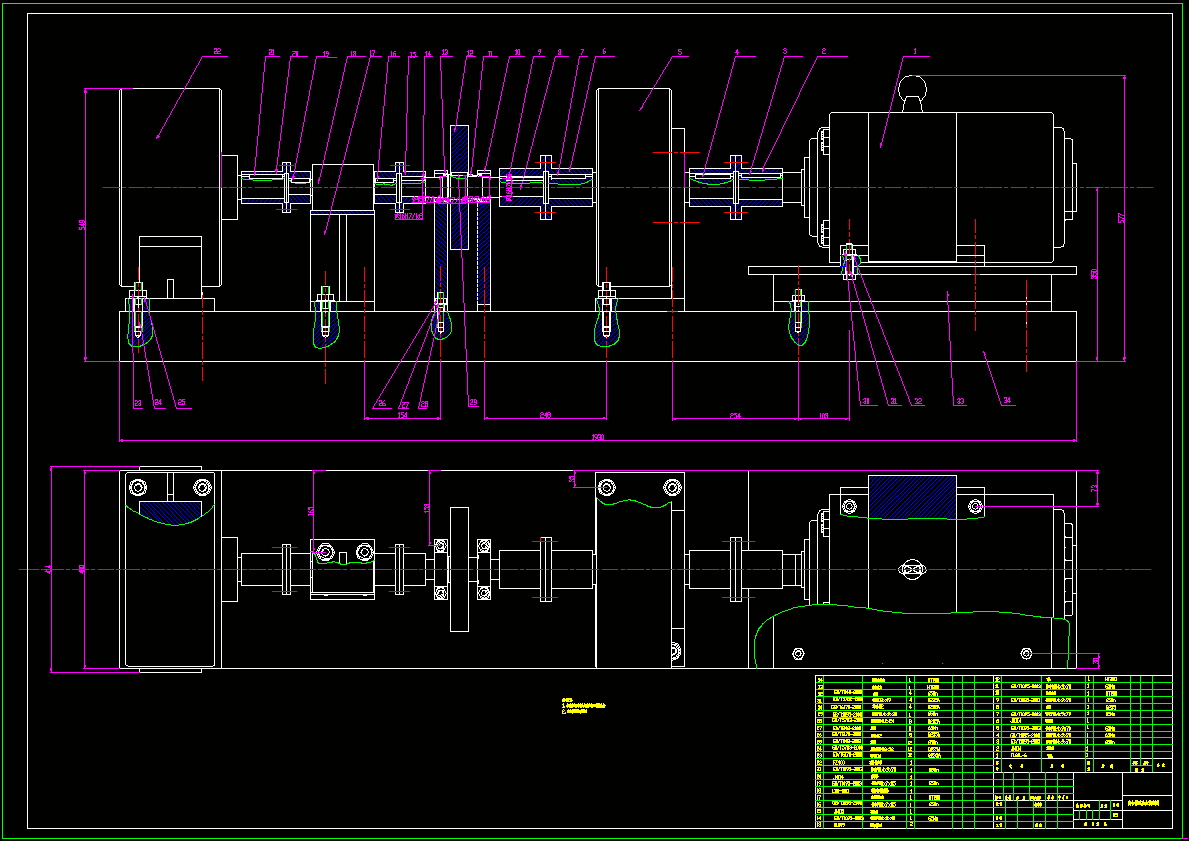Viewport: 1189px width, 841px height.
Task: Select part callout number 24
Action: point(158,403)
